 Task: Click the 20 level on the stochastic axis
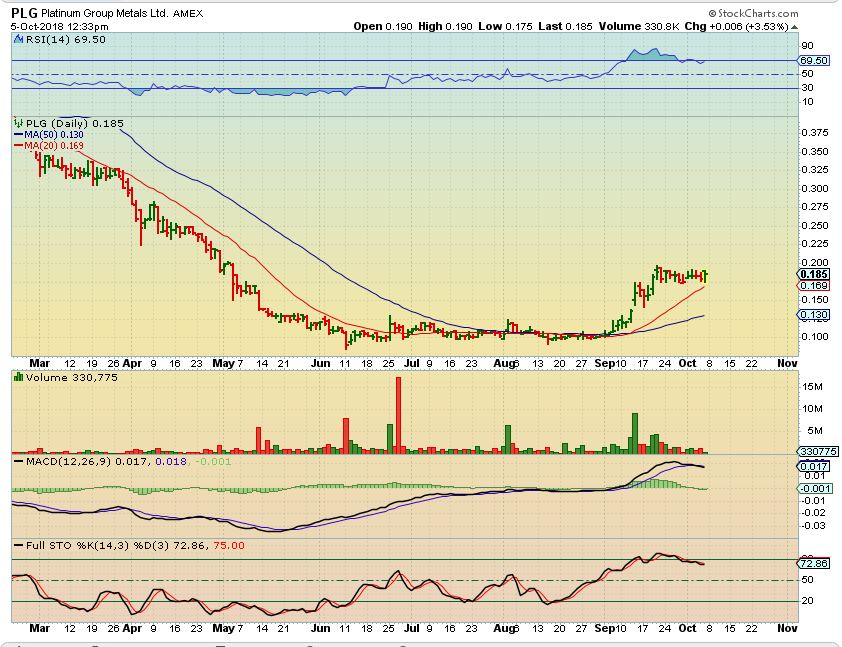(x=807, y=601)
